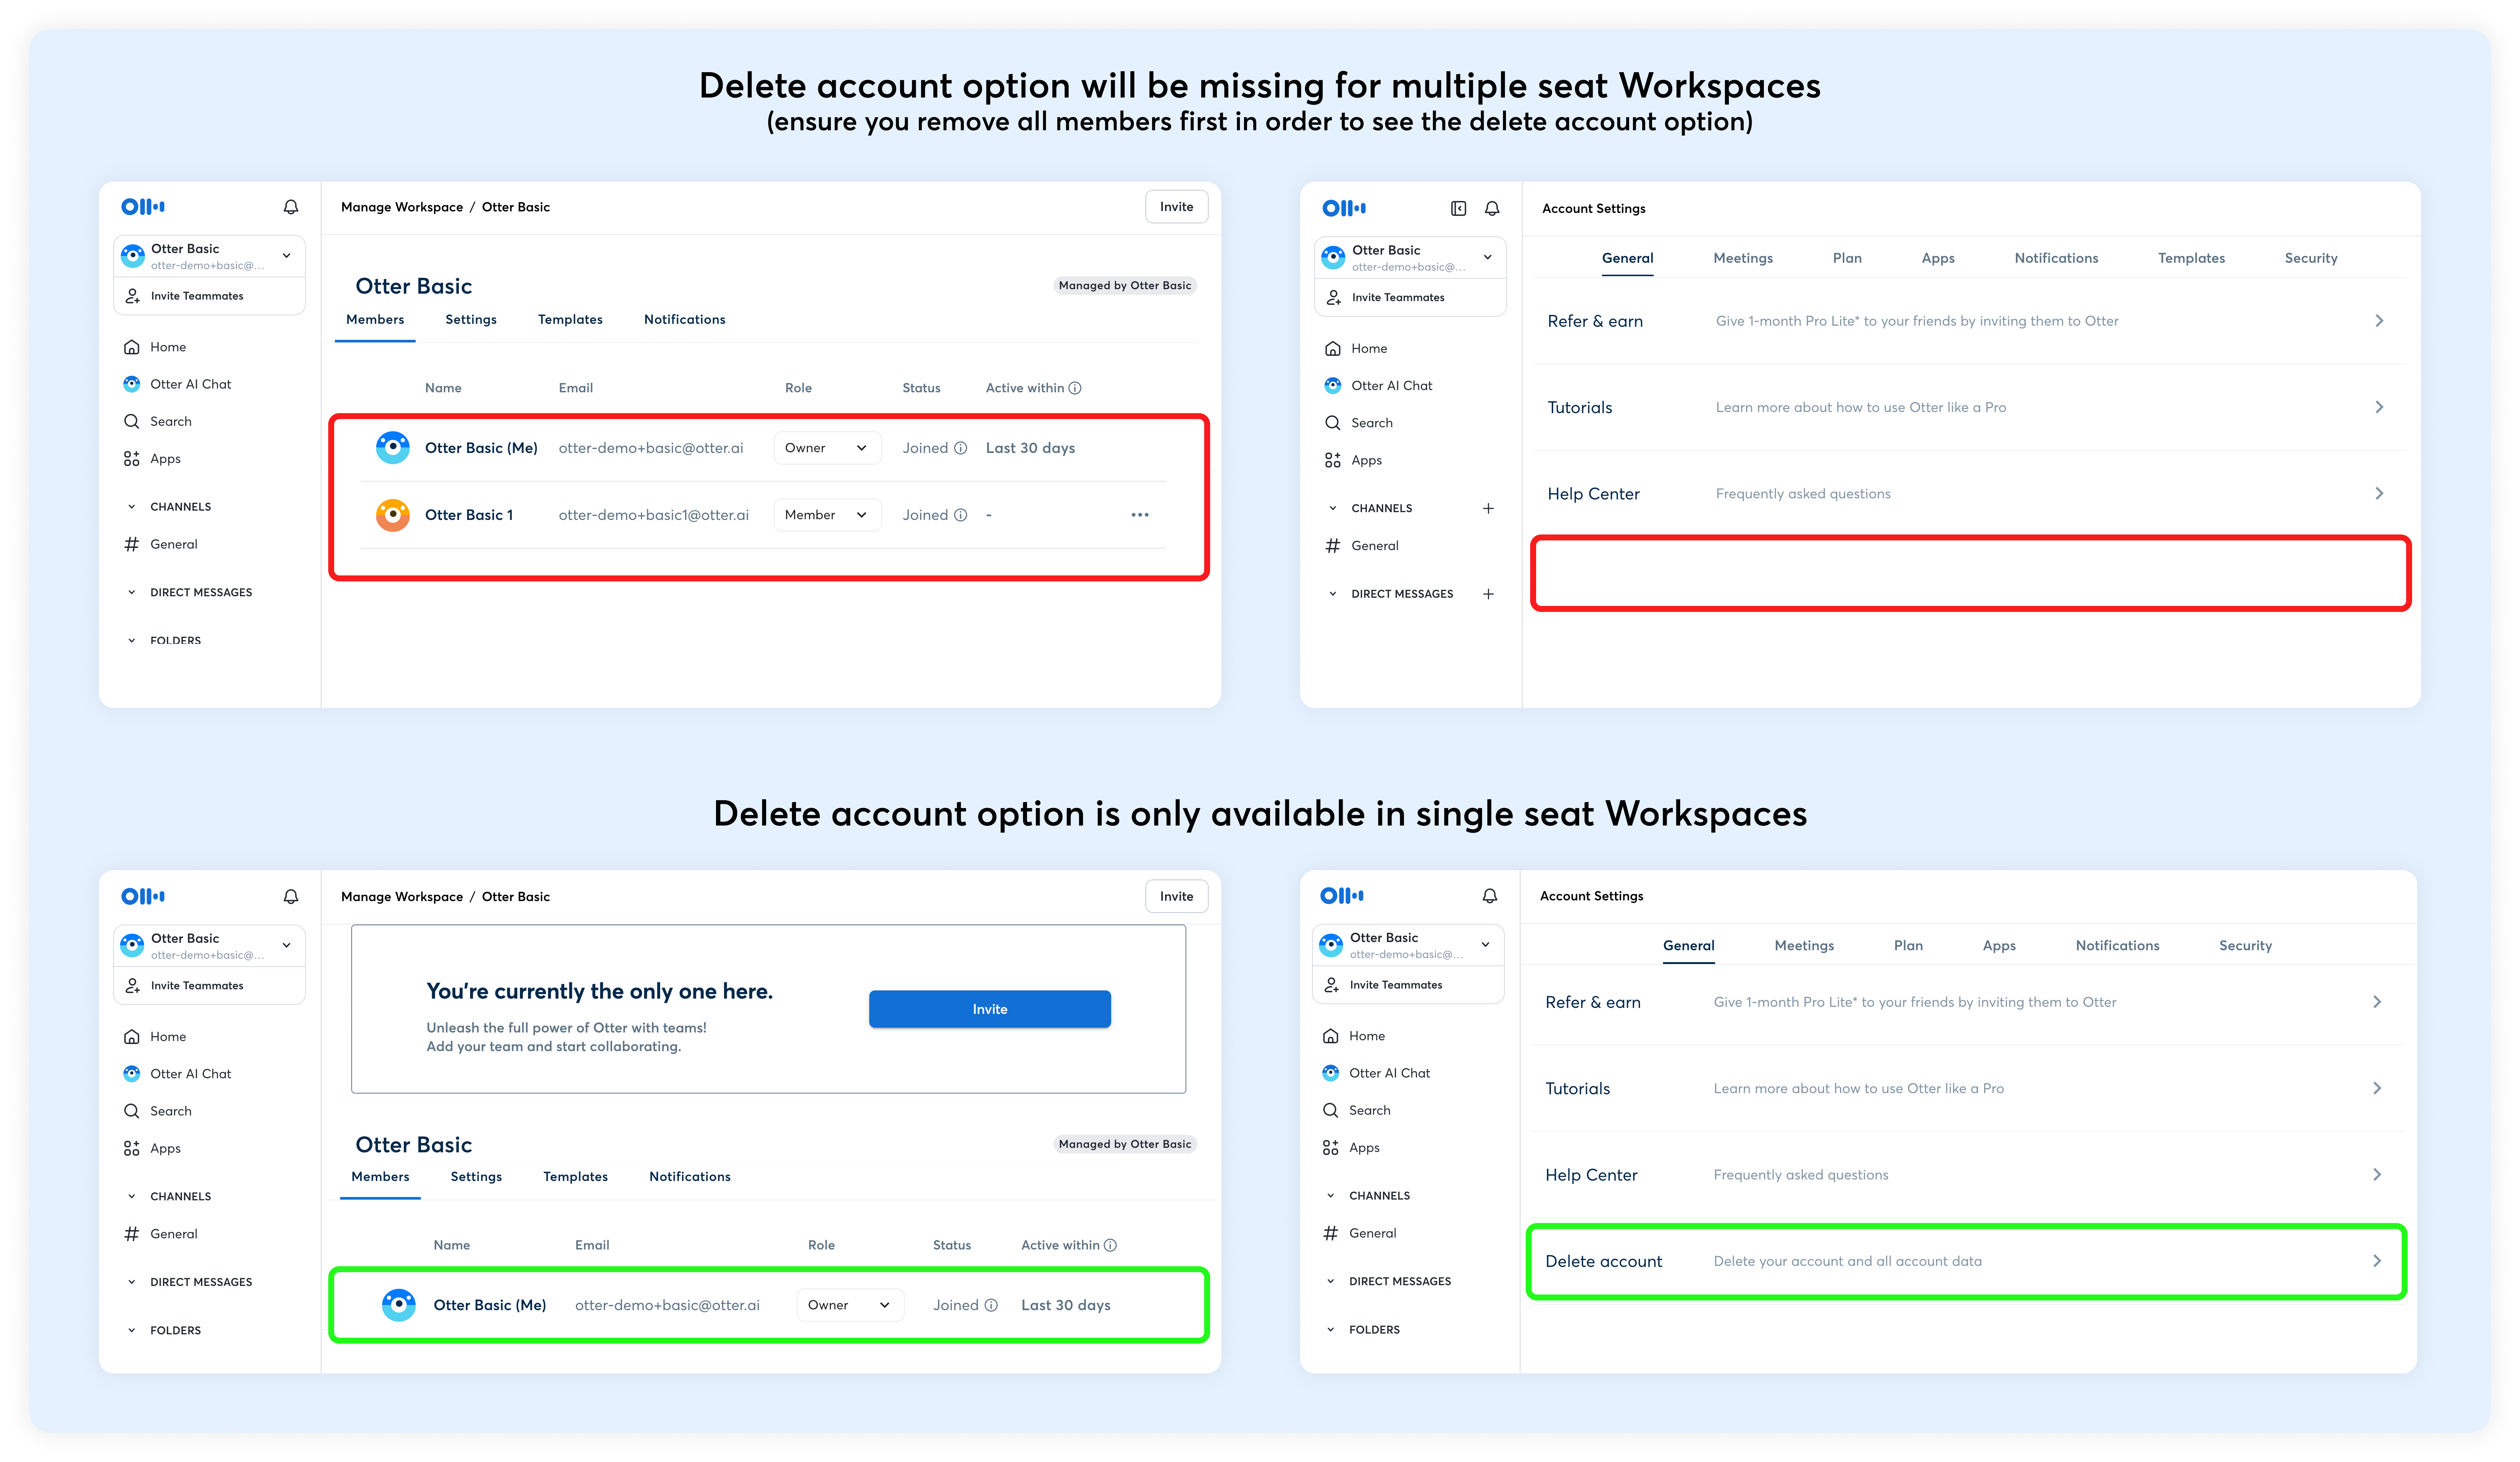The image size is (2520, 1462).
Task: Open notifications bell in upper-left Manage Workspace panel
Action: click(291, 207)
